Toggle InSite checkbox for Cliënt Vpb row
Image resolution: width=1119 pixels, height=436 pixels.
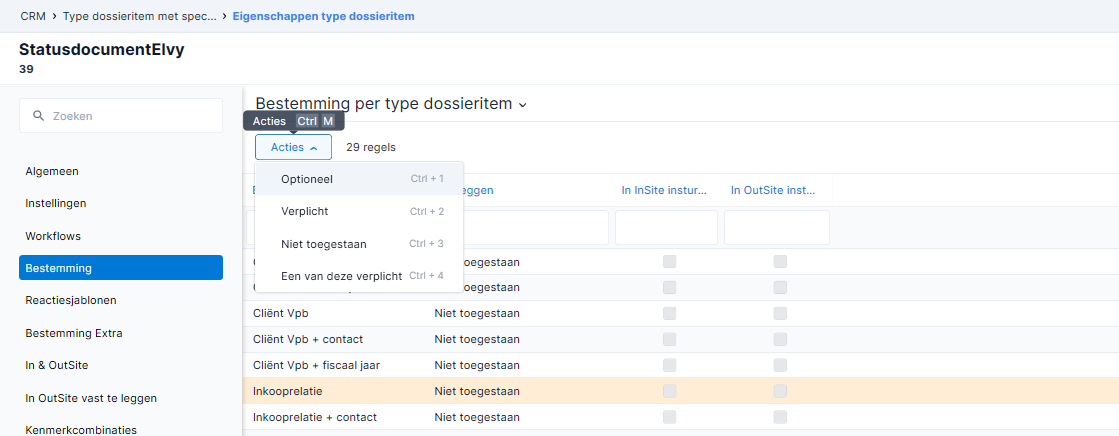coord(669,313)
